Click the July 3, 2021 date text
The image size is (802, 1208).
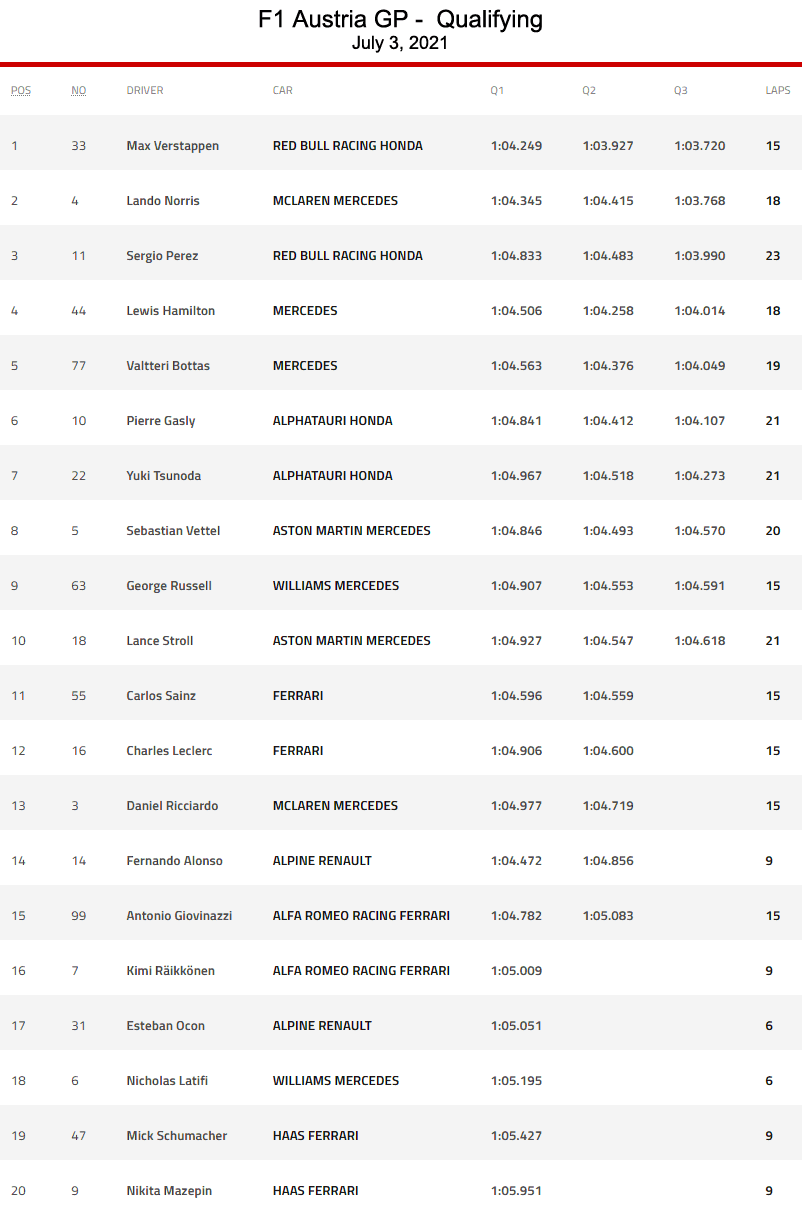click(x=400, y=43)
